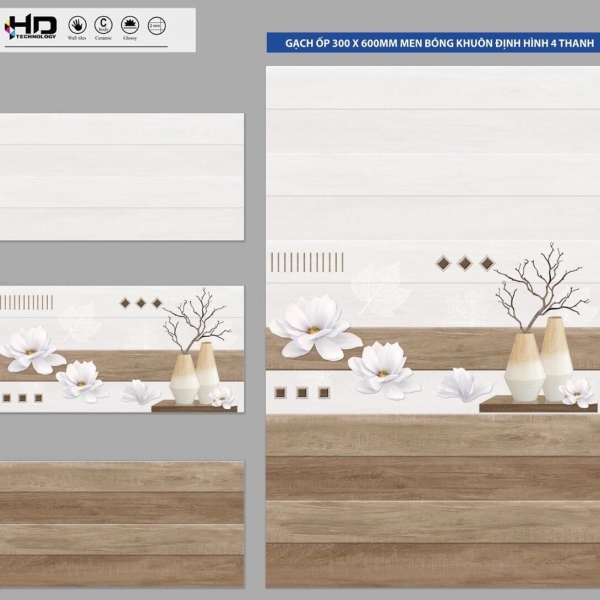This screenshot has height=600, width=600.
Task: Select the plain white striped tile sample
Action: [x=122, y=177]
